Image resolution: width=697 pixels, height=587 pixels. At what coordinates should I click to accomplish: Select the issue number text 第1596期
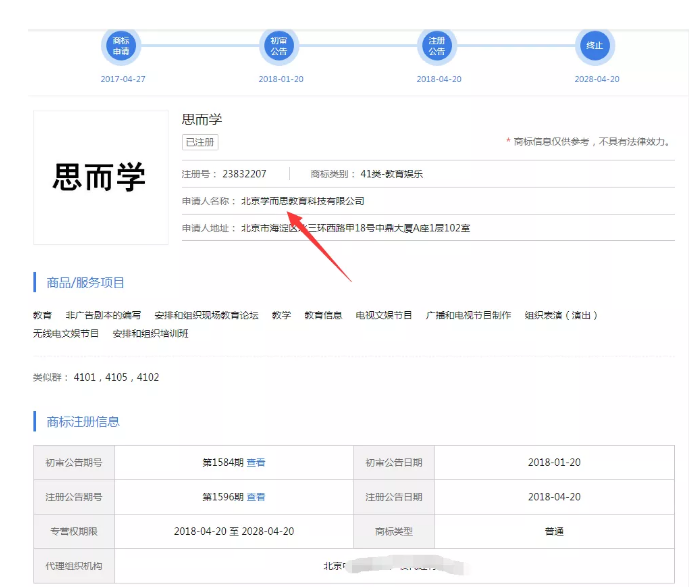223,497
